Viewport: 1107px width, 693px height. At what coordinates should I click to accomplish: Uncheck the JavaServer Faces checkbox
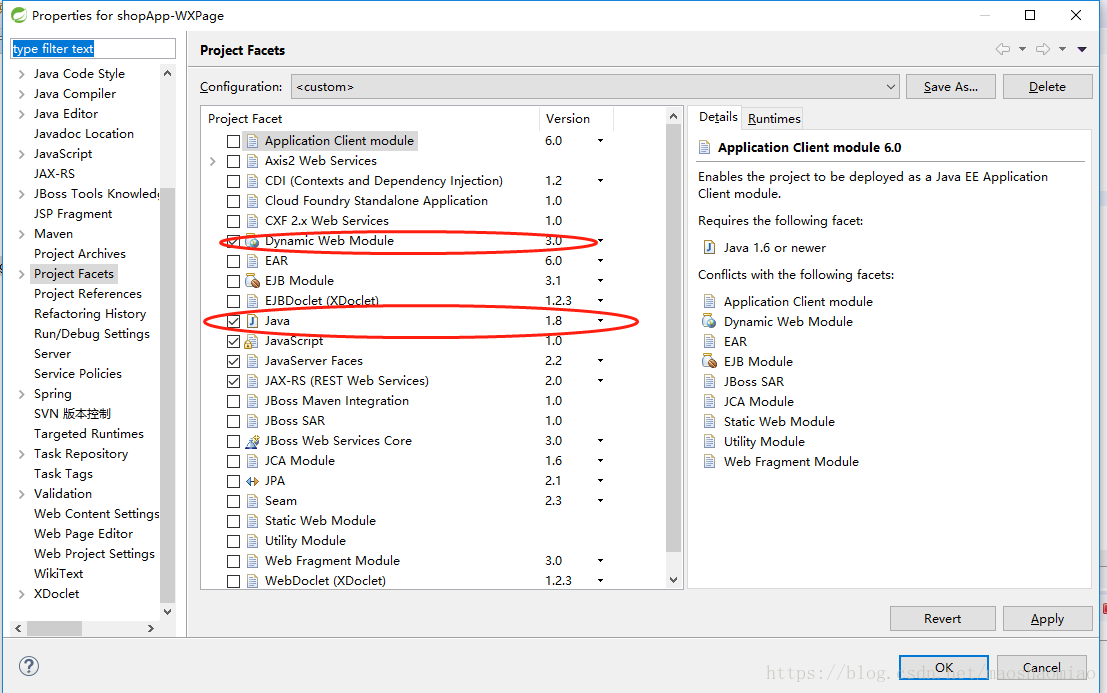[233, 361]
